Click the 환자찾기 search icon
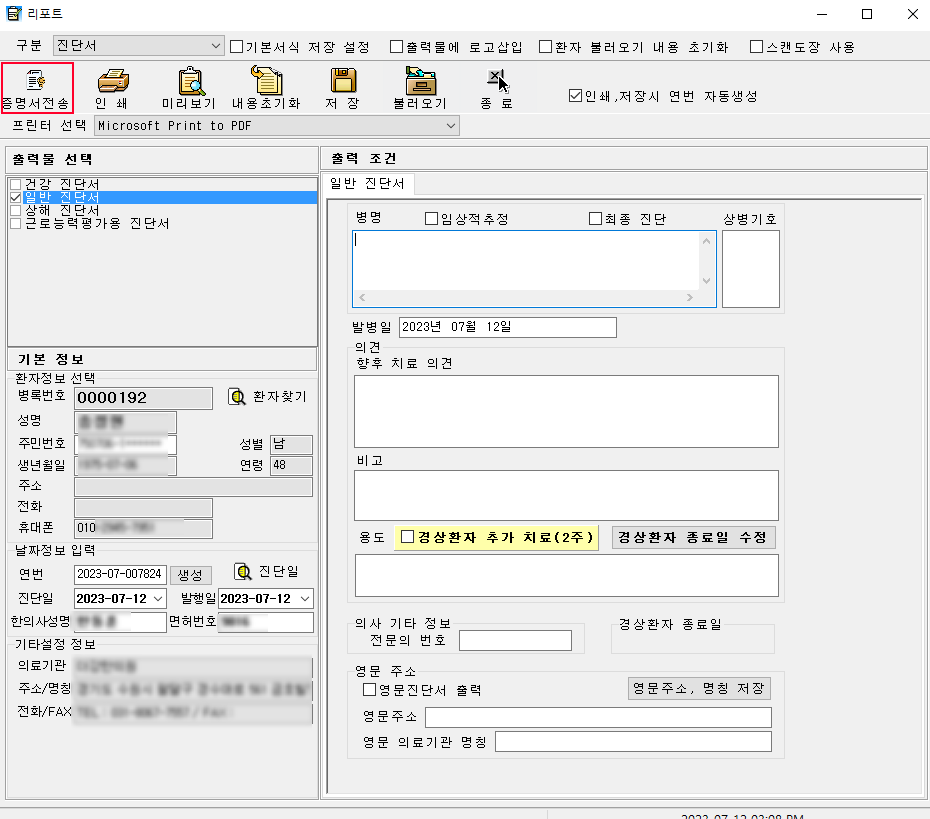Viewport: 930px width, 819px height. coord(237,397)
